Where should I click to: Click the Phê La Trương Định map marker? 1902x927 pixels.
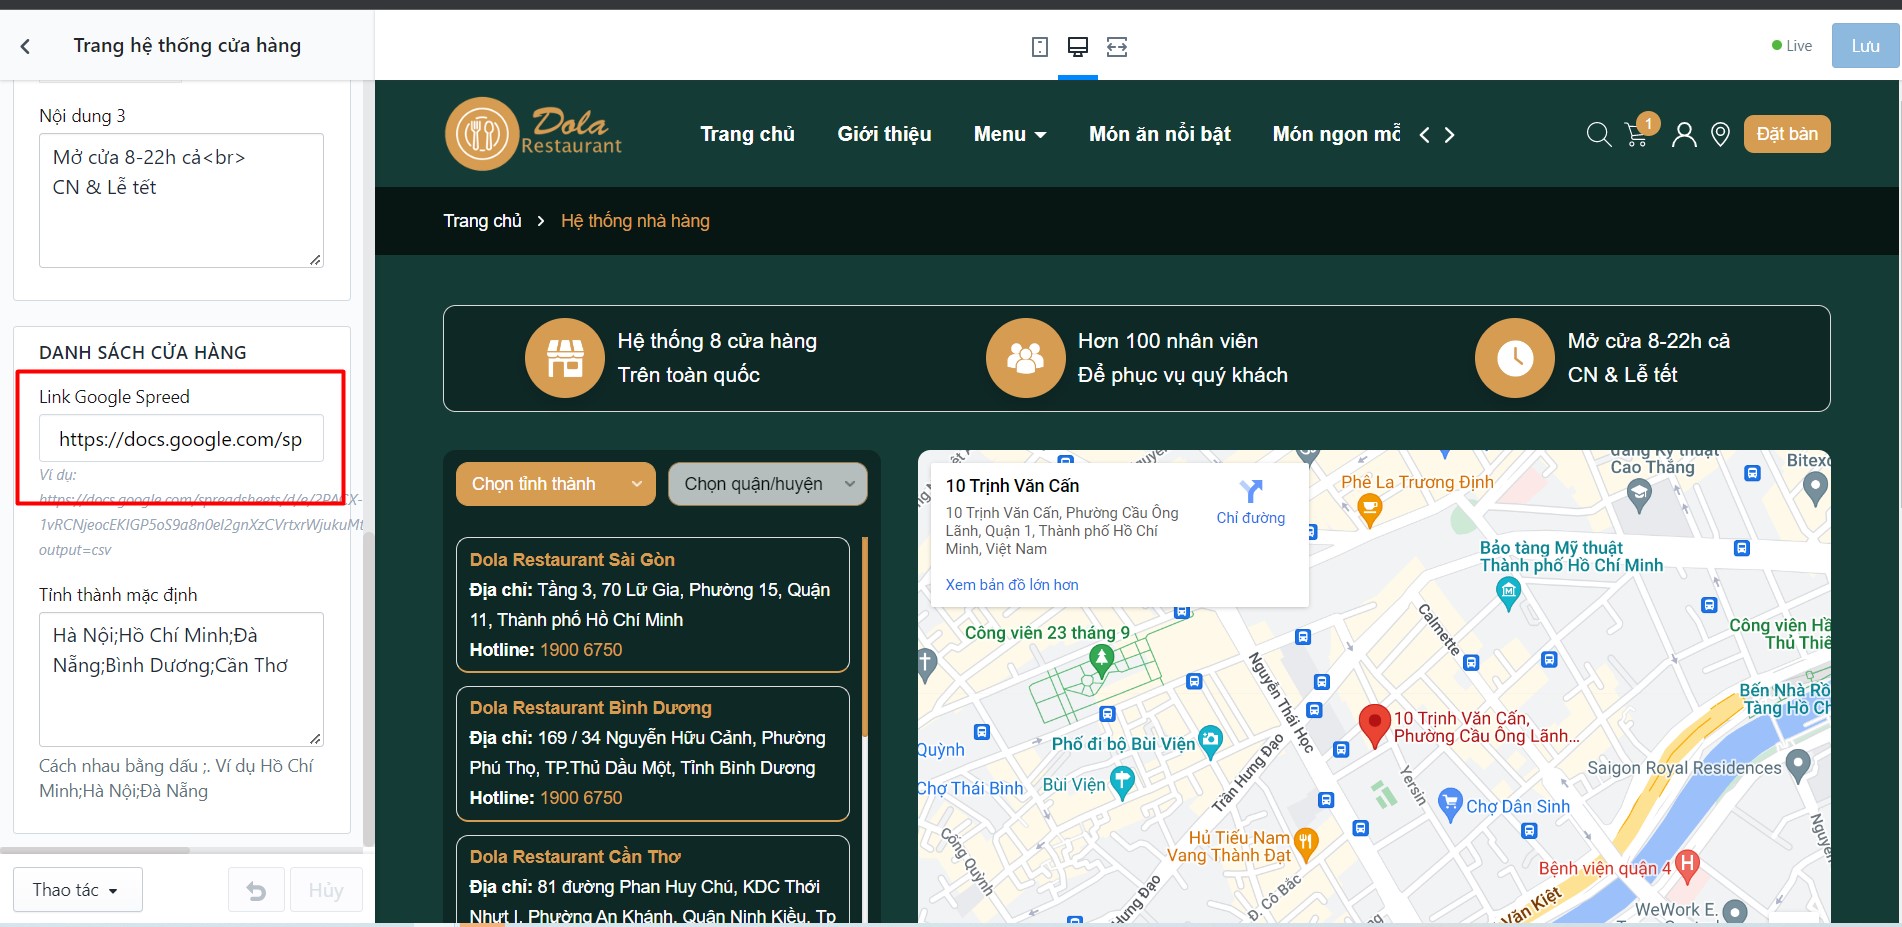1370,510
